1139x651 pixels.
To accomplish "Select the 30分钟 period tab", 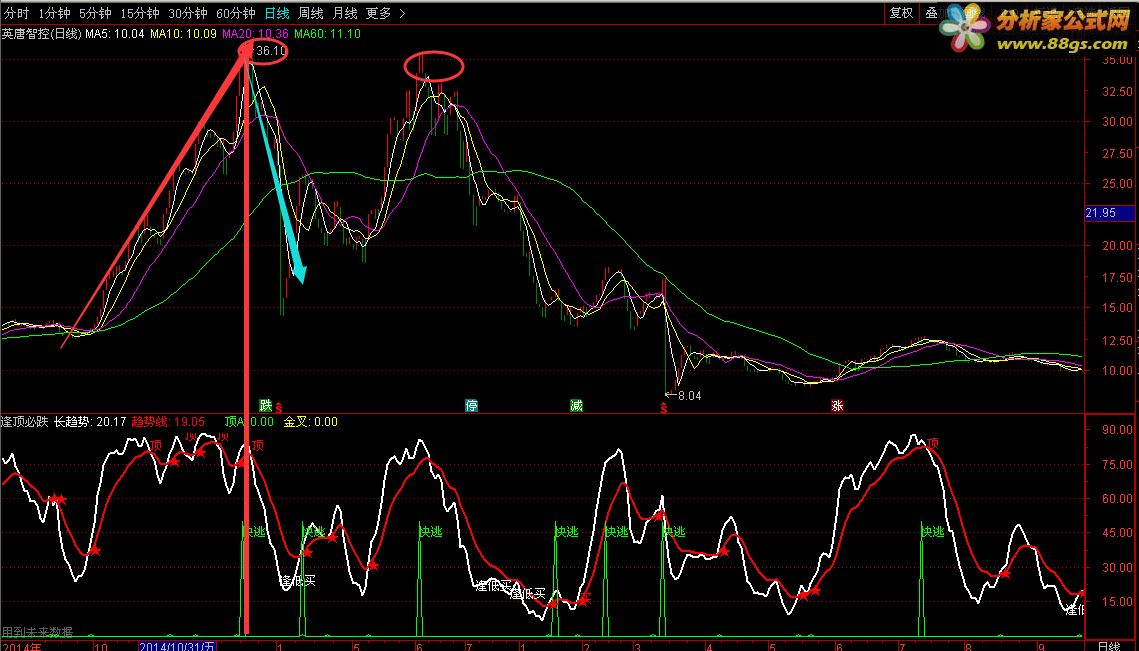I will (187, 13).
